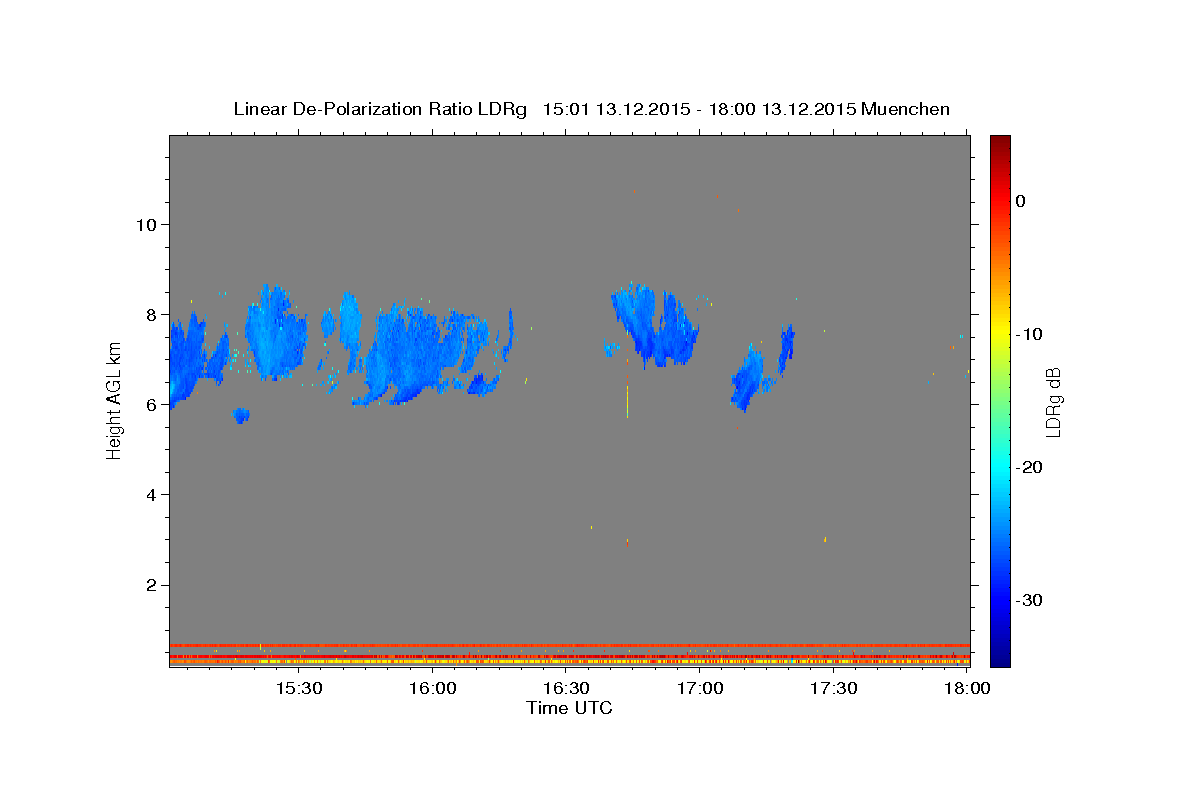Click the colorbar value label -20
This screenshot has width=1200, height=800.
1029,467
